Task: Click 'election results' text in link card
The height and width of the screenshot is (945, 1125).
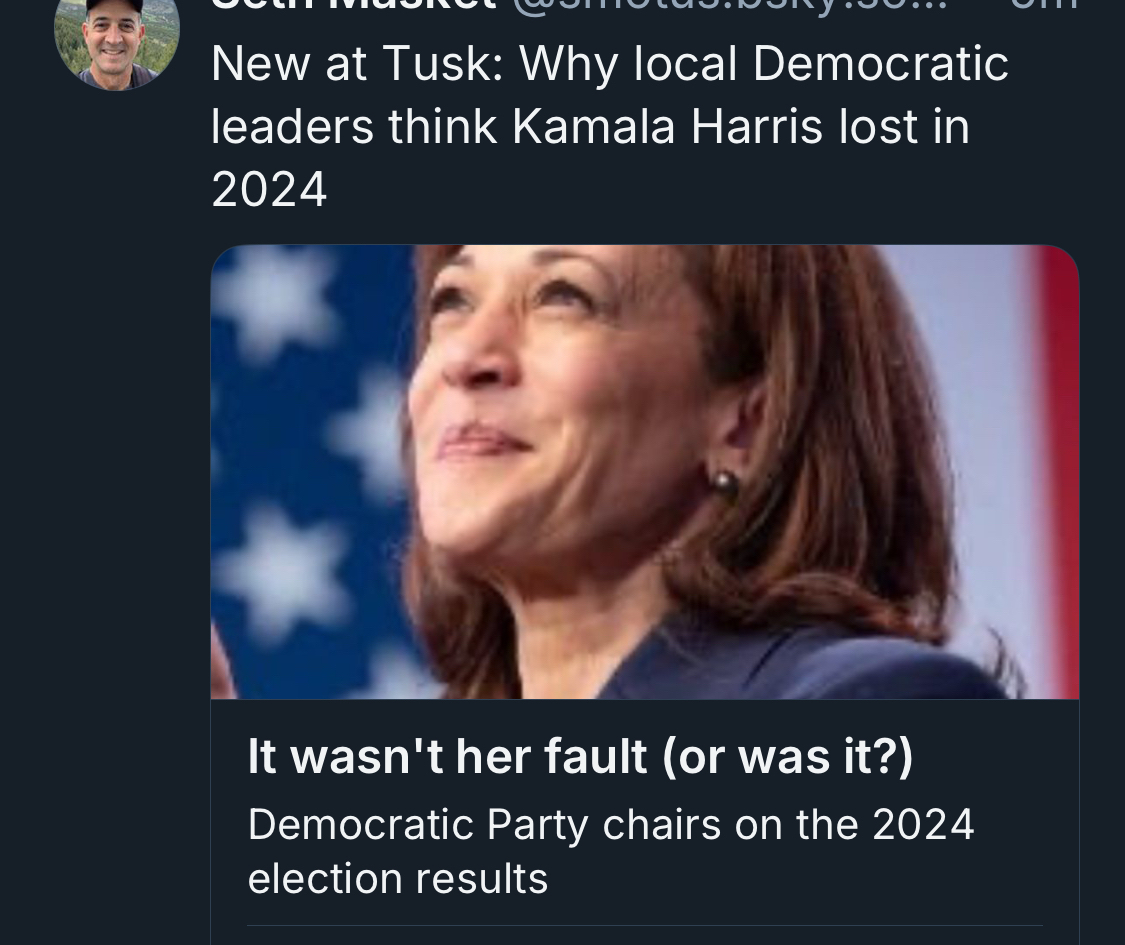Action: pos(397,879)
